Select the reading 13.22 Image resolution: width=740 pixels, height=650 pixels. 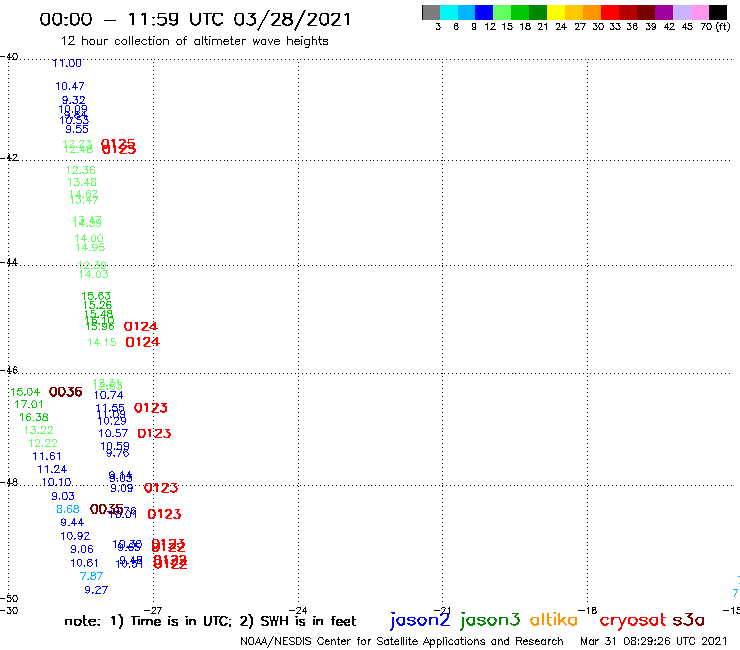(39, 430)
